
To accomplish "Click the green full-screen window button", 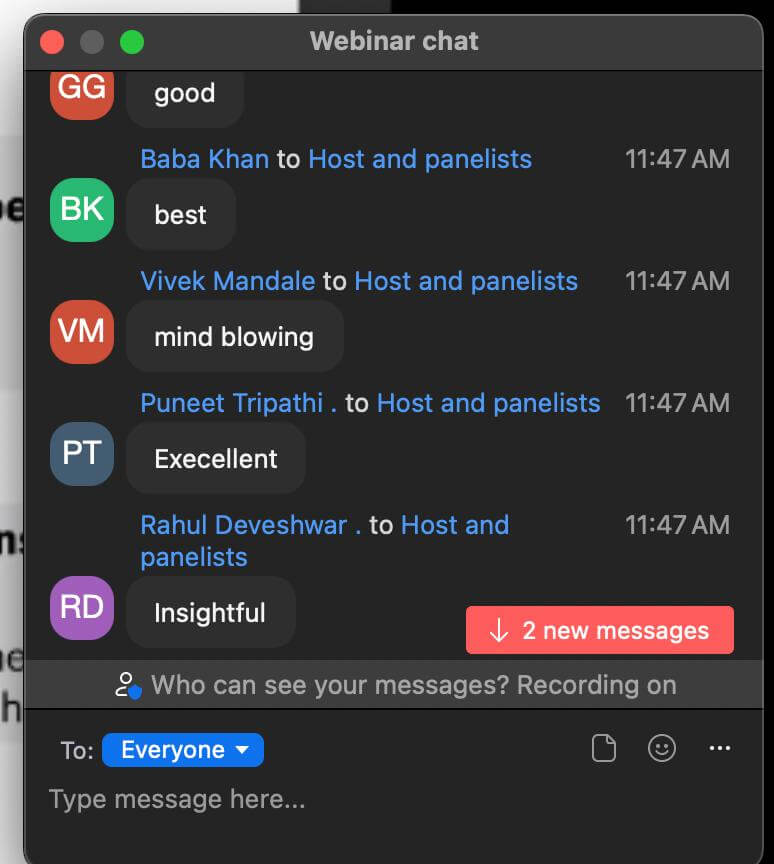I will click(132, 42).
